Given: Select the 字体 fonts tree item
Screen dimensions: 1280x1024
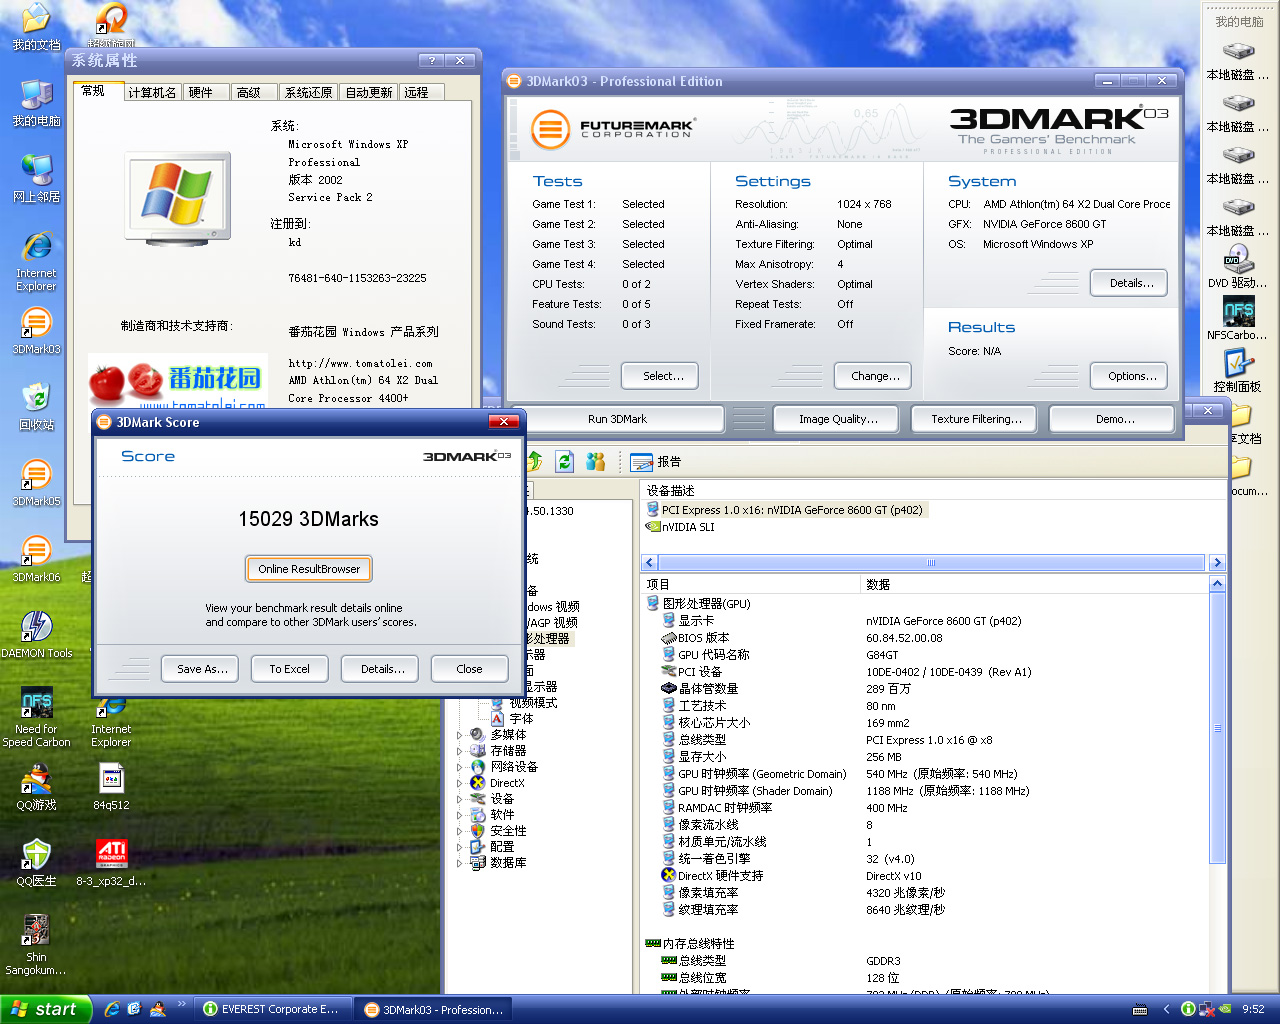Looking at the screenshot, I should tap(521, 719).
